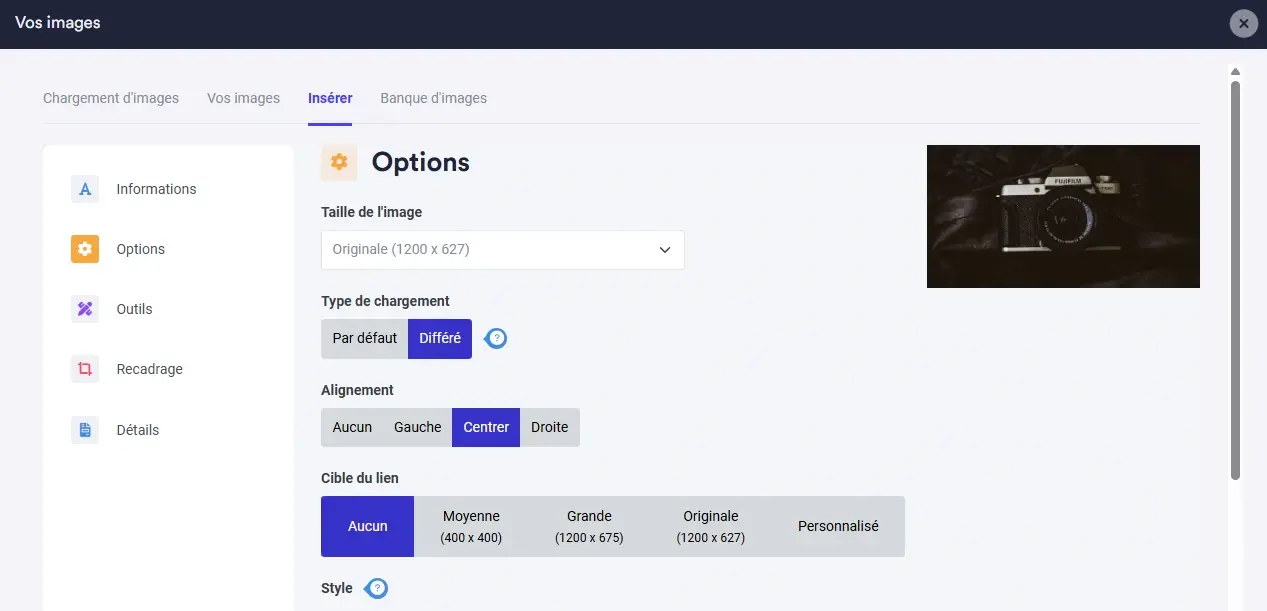This screenshot has height=611, width=1267.
Task: Click the Options heading text
Action: coord(421,162)
